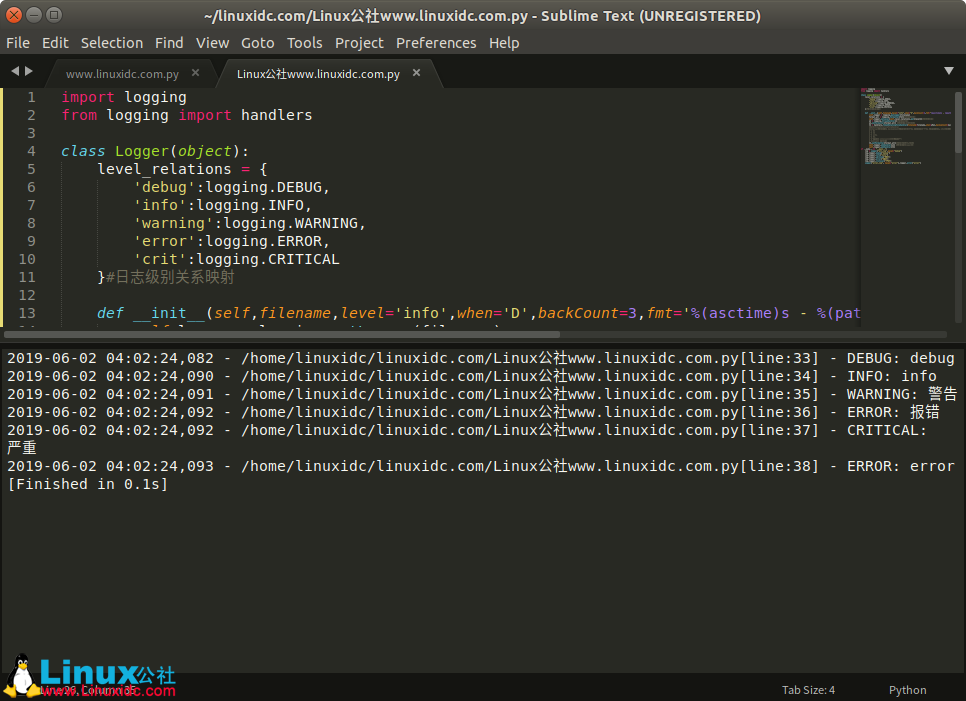The height and width of the screenshot is (701, 966).
Task: Open the Preferences menu
Action: coord(436,43)
